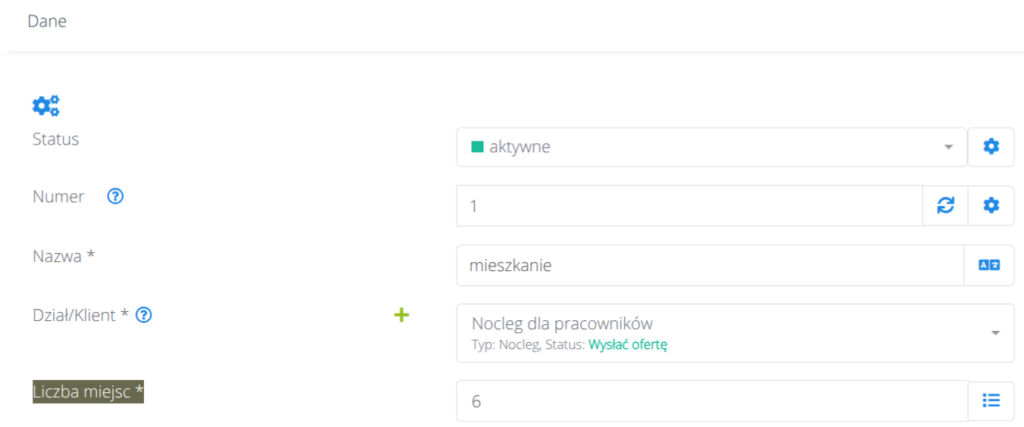This screenshot has height=427, width=1024.
Task: Open settings gear next to Status field
Action: tap(991, 147)
